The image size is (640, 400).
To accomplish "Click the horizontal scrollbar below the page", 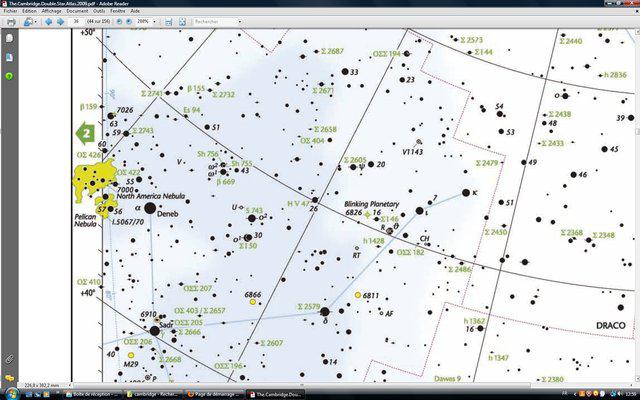I will (301, 384).
